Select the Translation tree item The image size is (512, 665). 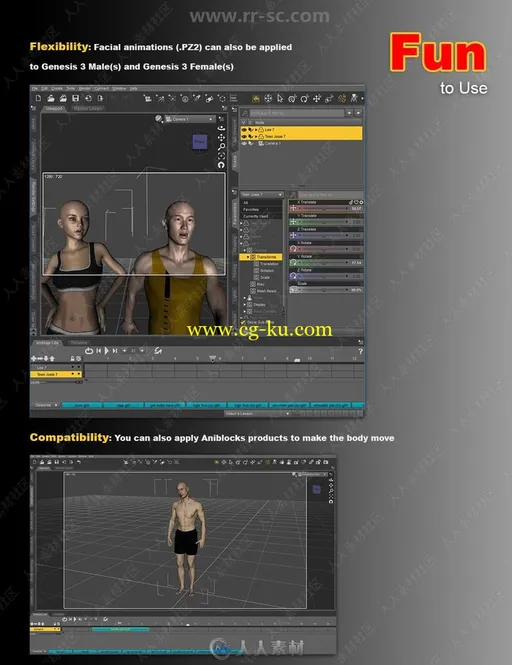269,264
